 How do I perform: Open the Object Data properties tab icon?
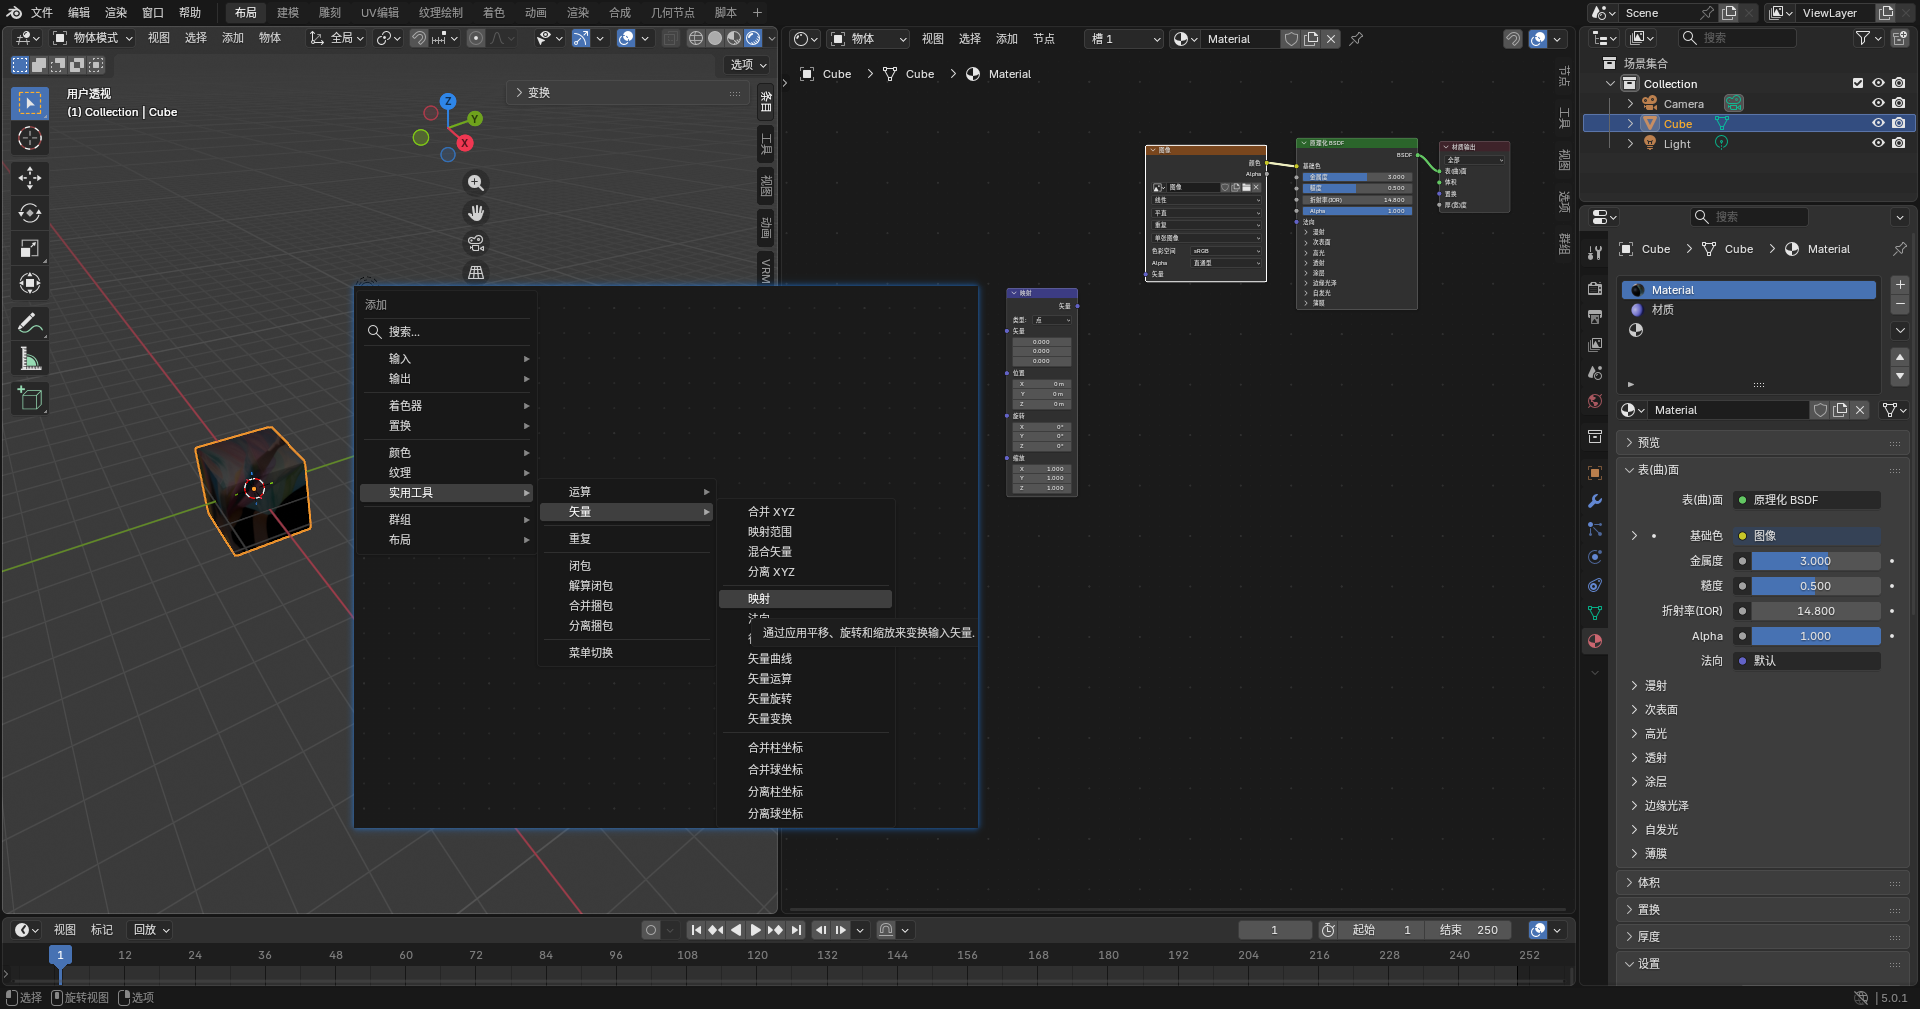1595,613
